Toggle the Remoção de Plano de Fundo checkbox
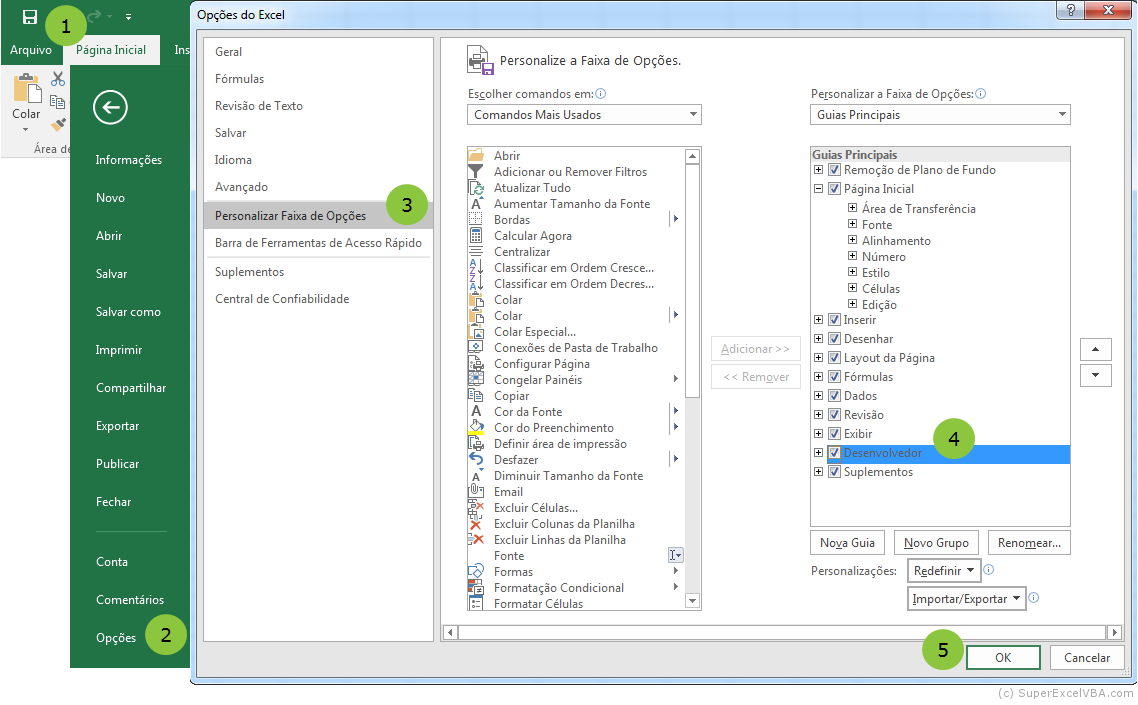This screenshot has width=1138, height=705. [x=835, y=170]
